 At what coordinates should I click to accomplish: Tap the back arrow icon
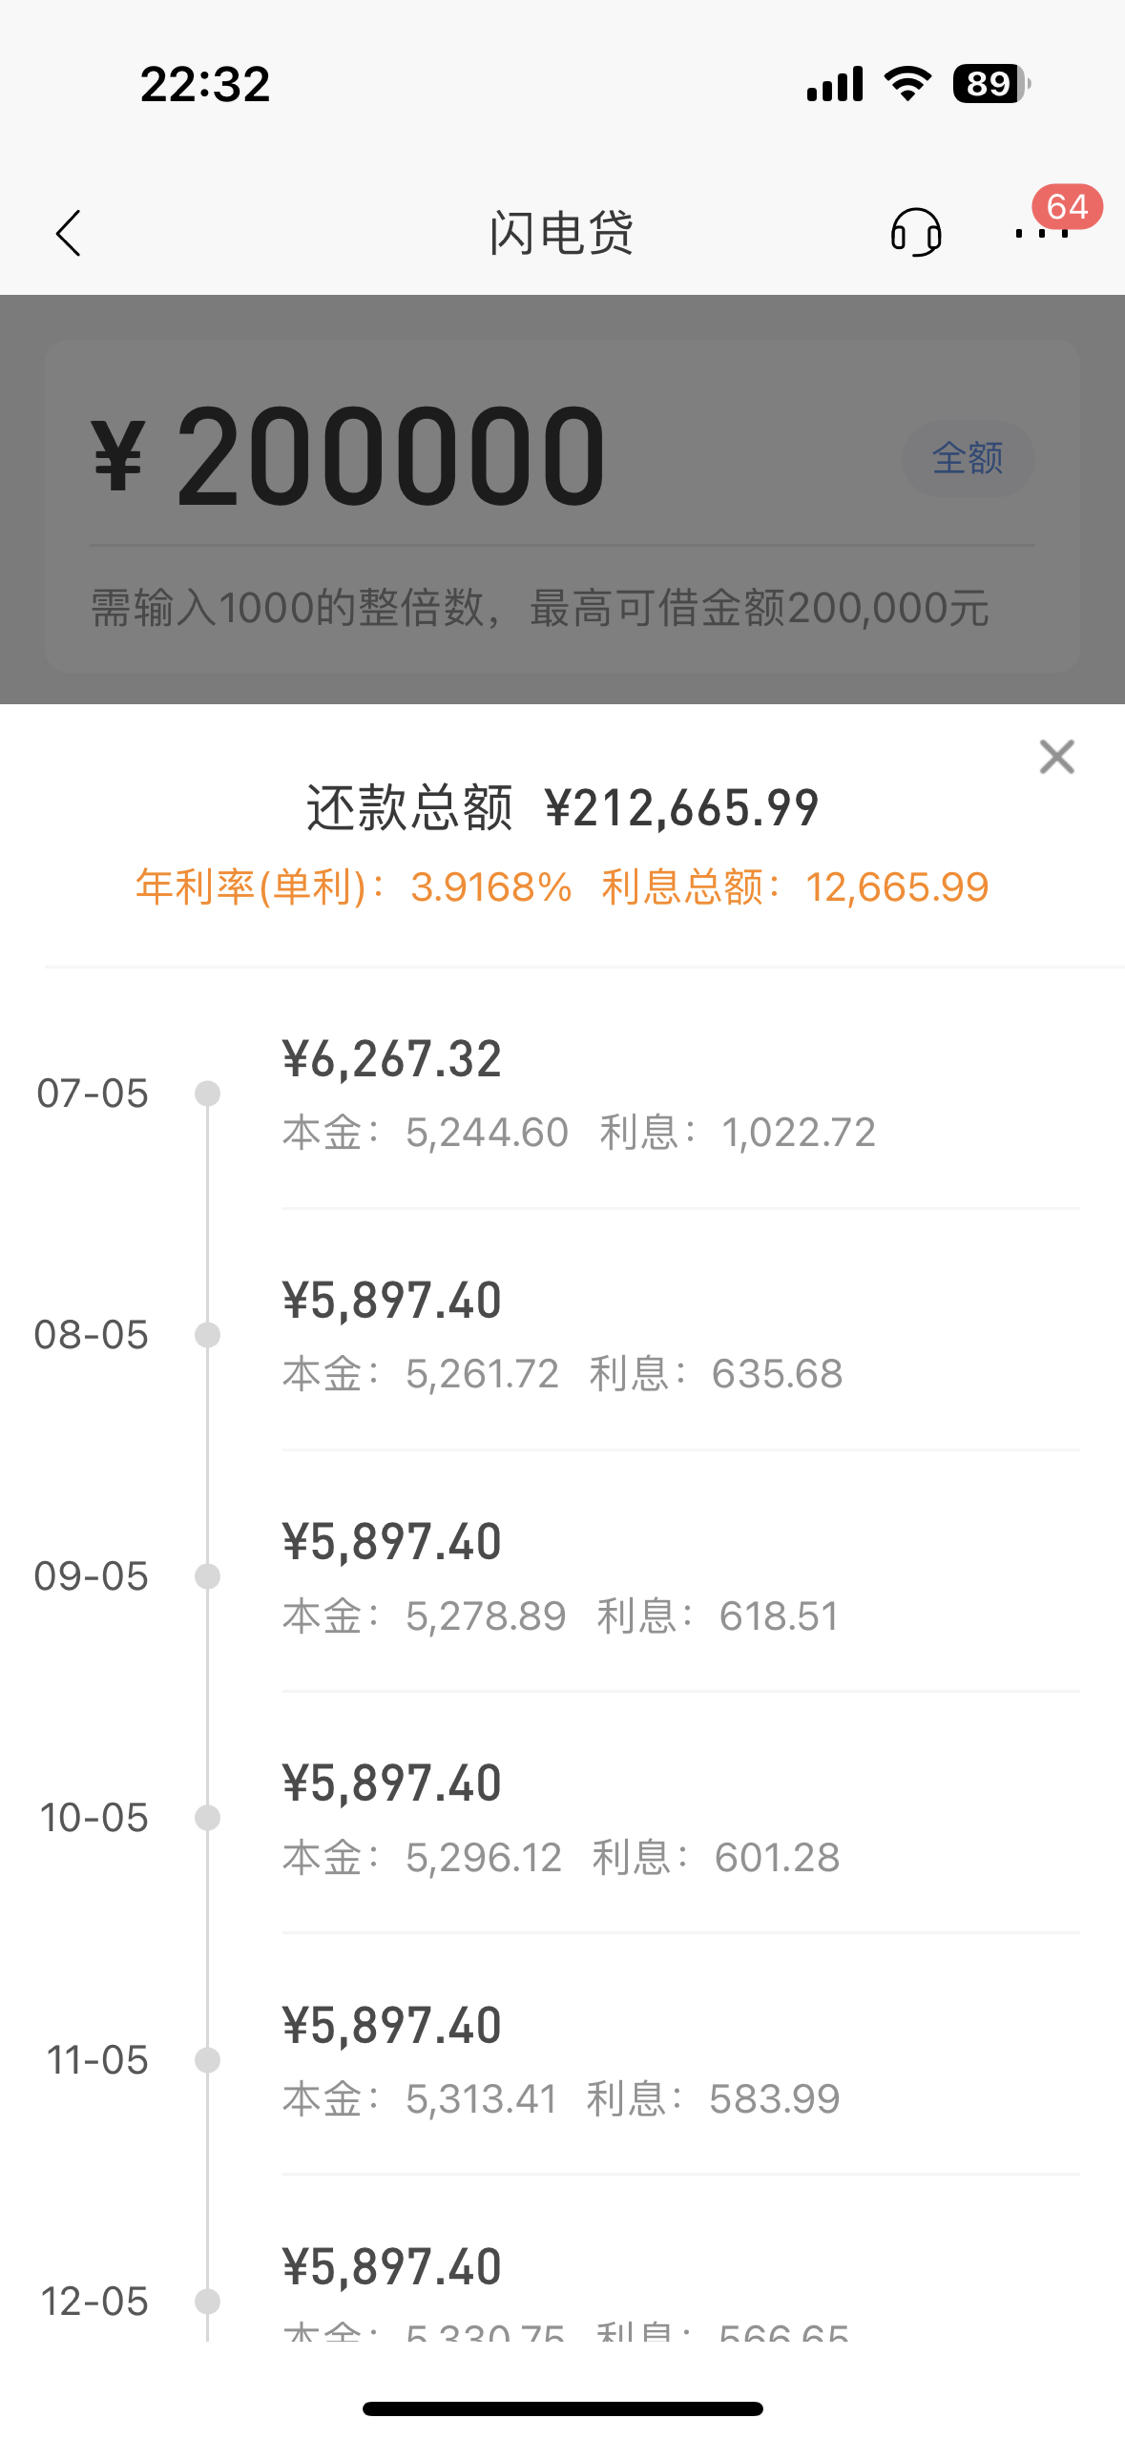click(68, 233)
